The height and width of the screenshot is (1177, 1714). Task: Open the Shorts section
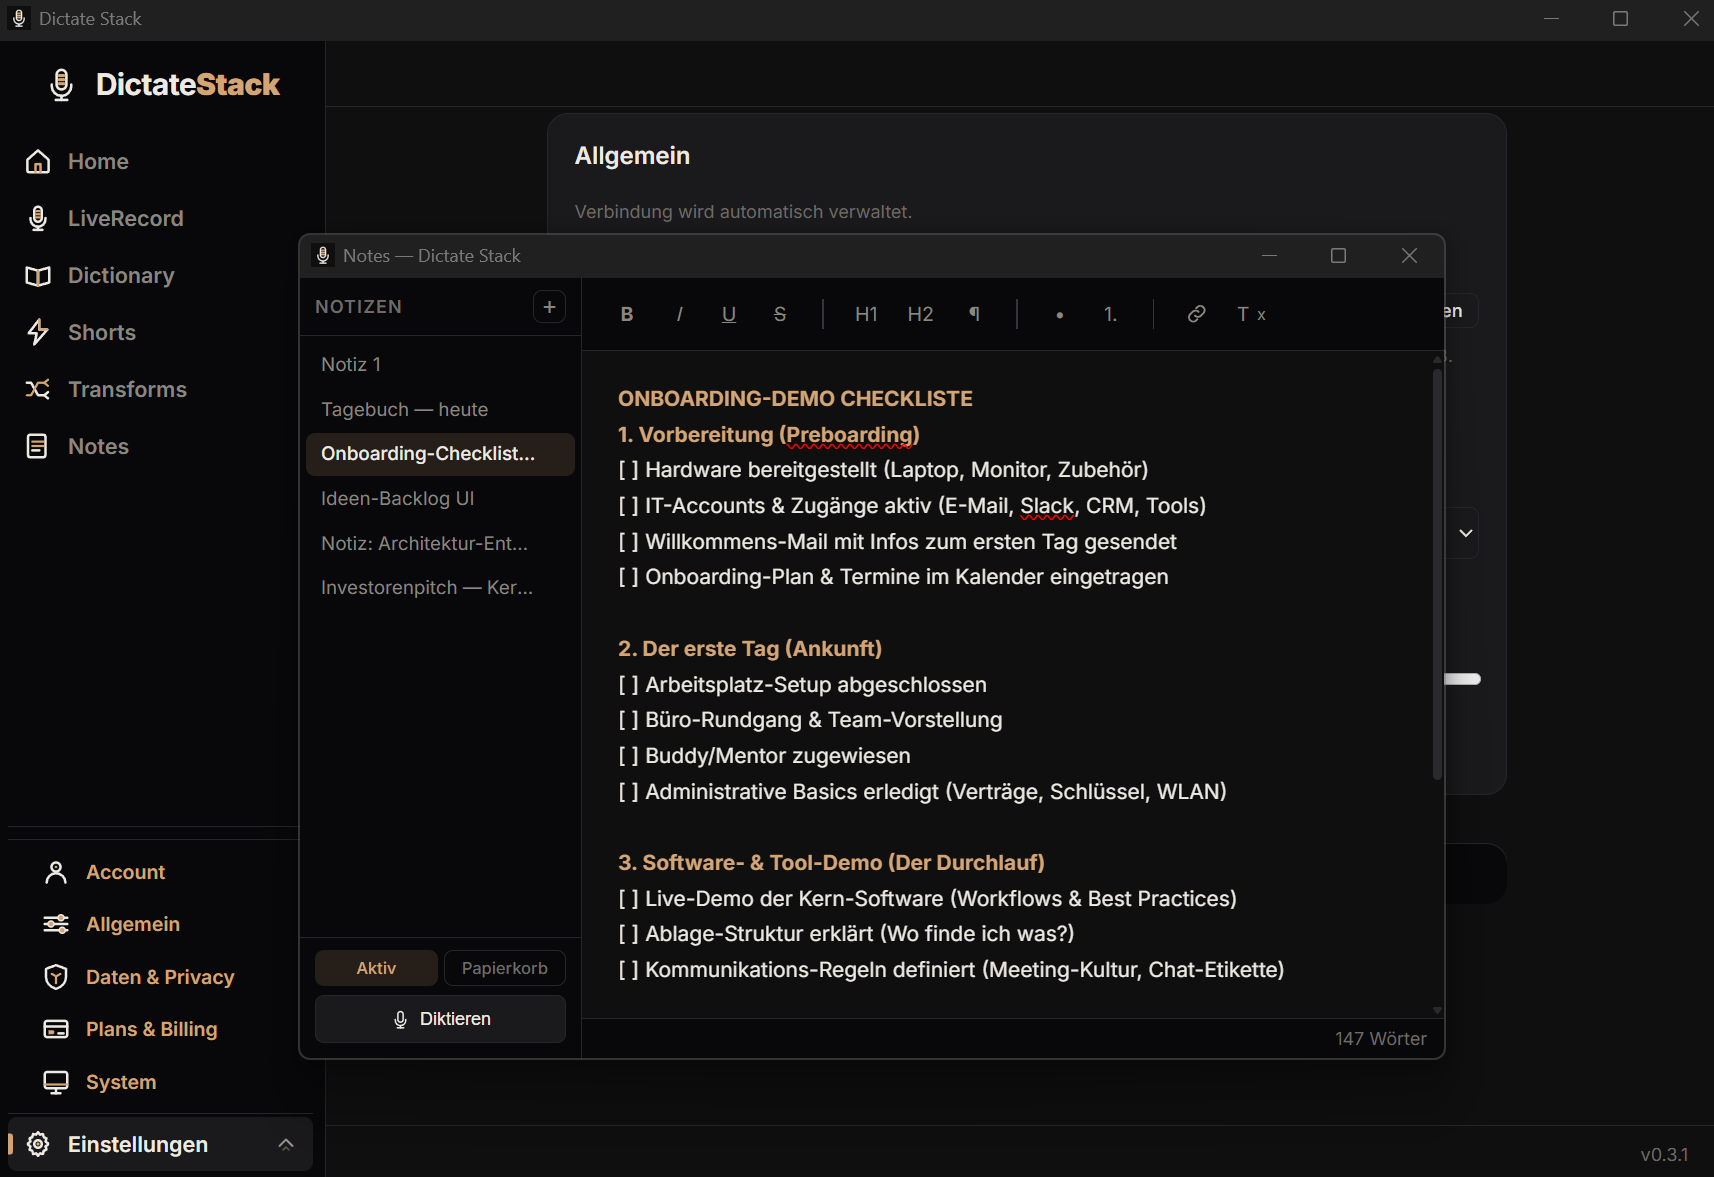(x=102, y=333)
